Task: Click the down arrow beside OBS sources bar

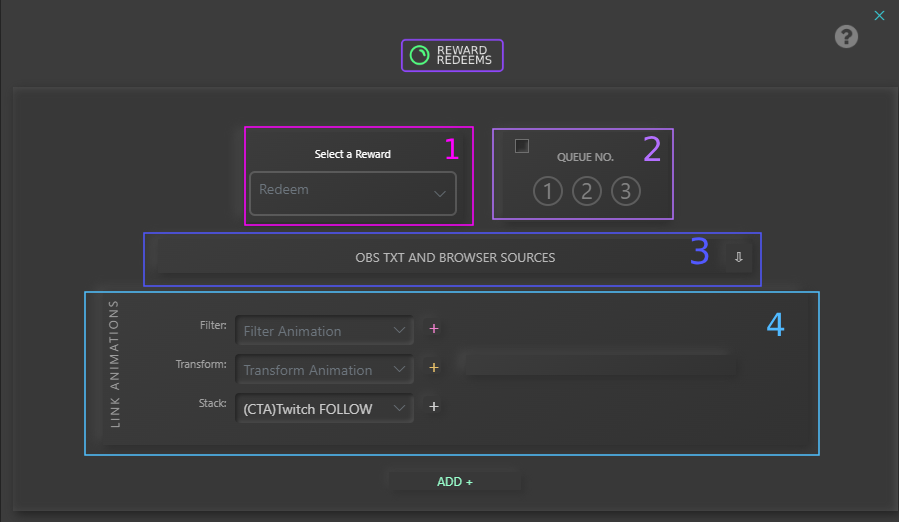Action: [x=738, y=257]
